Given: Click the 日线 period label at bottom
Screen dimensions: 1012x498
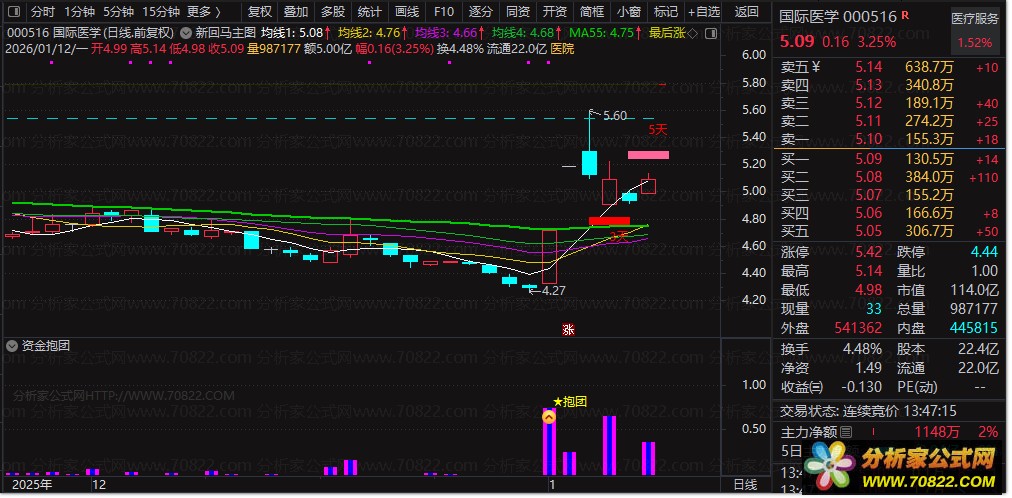Looking at the screenshot, I should [746, 484].
